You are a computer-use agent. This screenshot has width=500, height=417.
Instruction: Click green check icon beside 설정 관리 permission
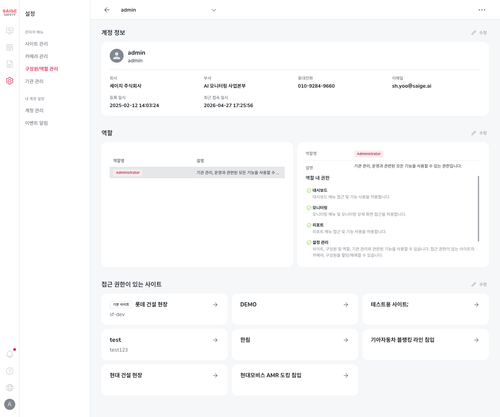[309, 242]
